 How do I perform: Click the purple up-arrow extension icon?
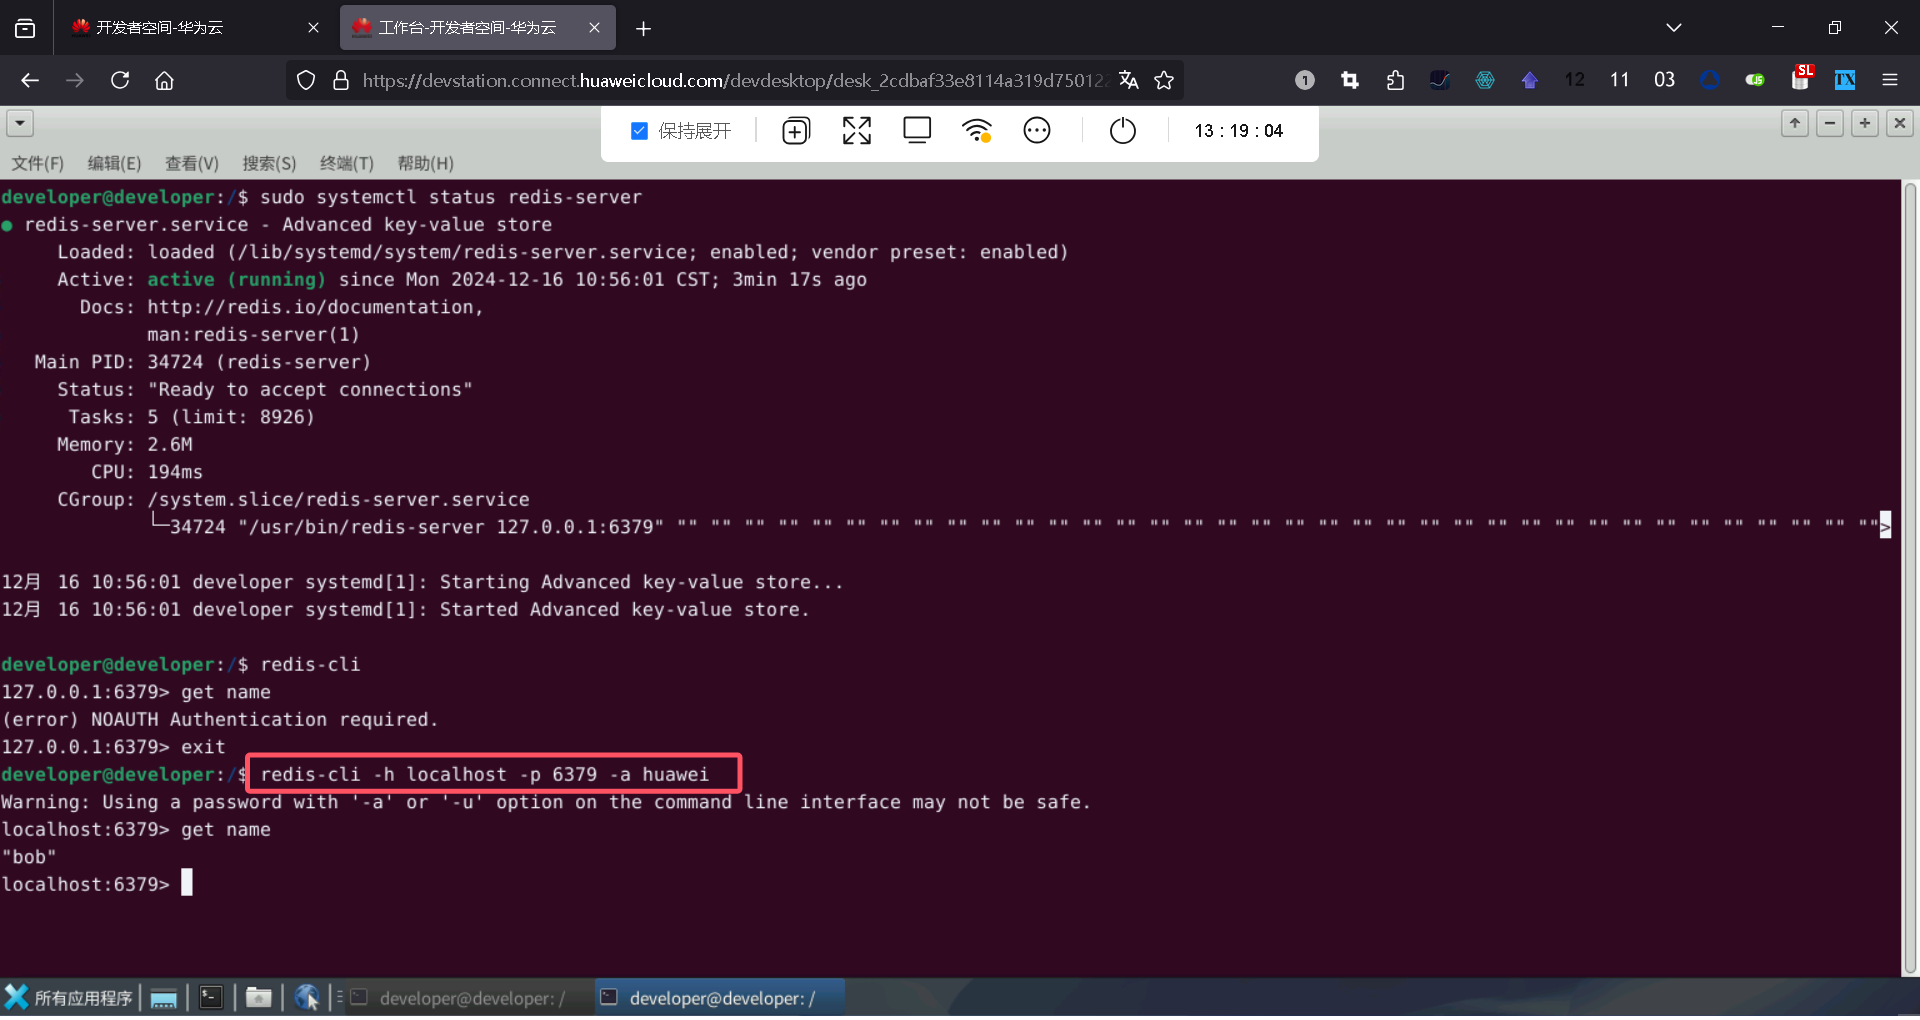1530,80
